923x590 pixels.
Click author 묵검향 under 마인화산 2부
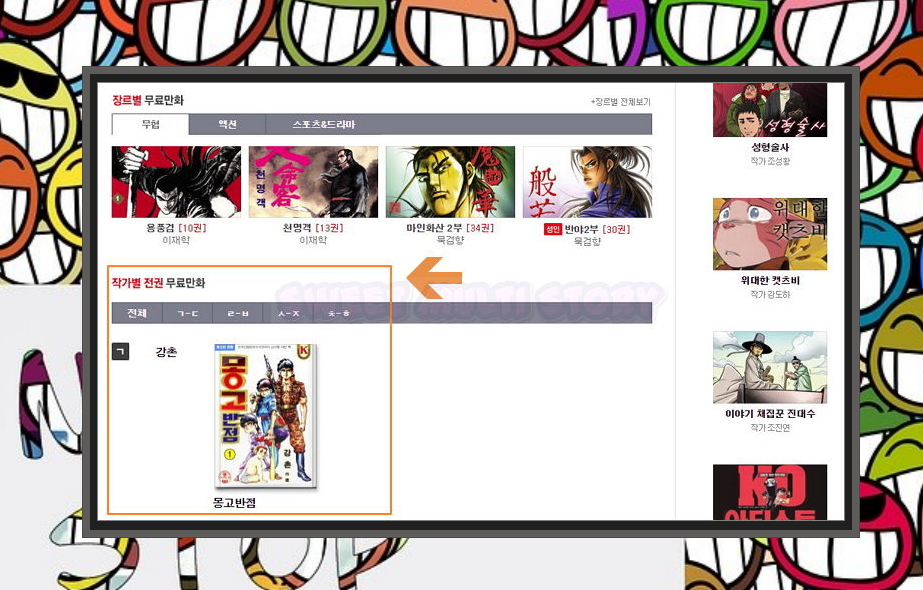click(450, 240)
